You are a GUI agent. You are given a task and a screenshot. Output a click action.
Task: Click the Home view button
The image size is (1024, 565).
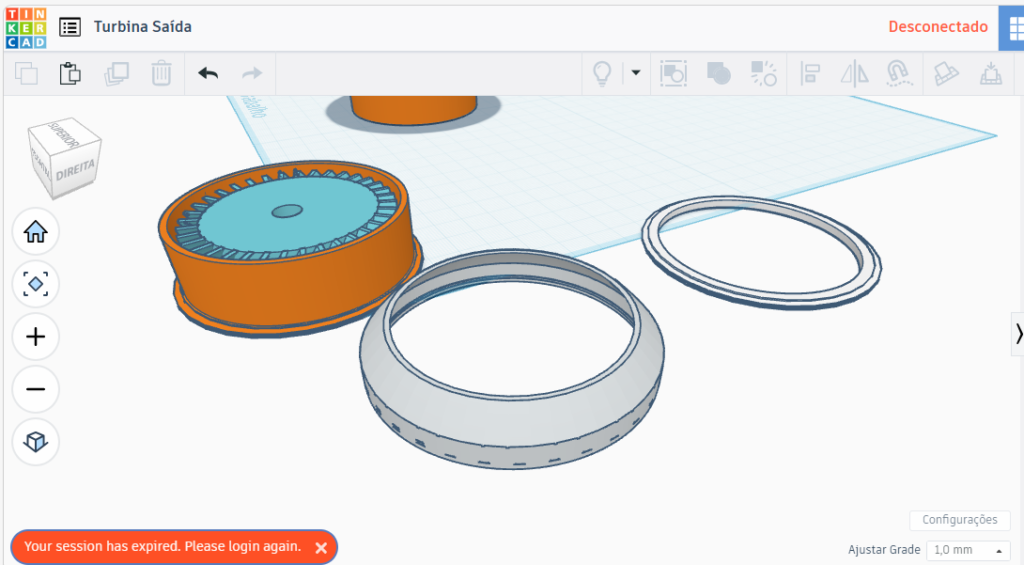coord(36,232)
